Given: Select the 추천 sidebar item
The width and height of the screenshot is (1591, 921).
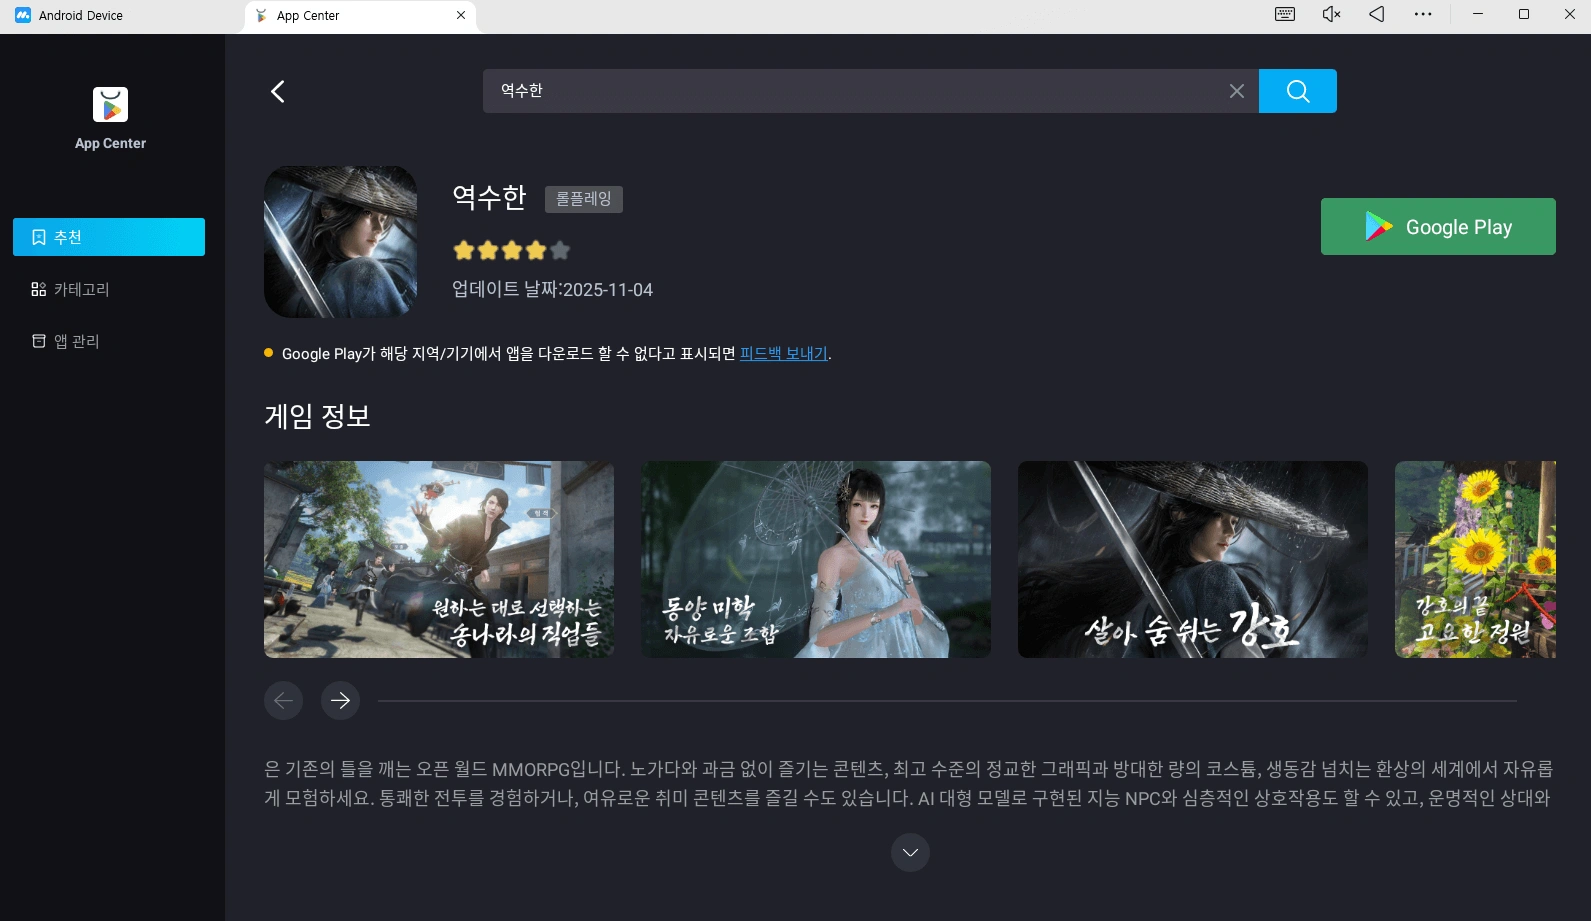Looking at the screenshot, I should 109,237.
